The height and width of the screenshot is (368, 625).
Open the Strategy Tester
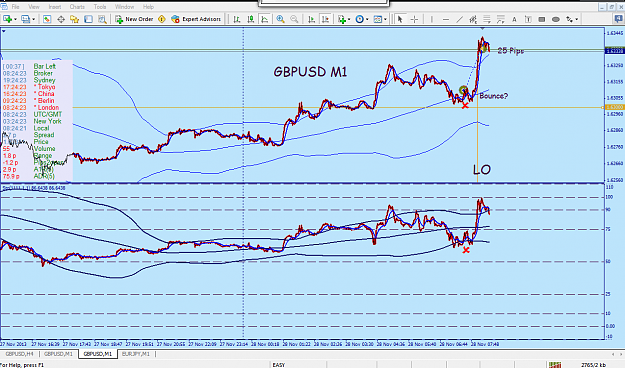102,19
